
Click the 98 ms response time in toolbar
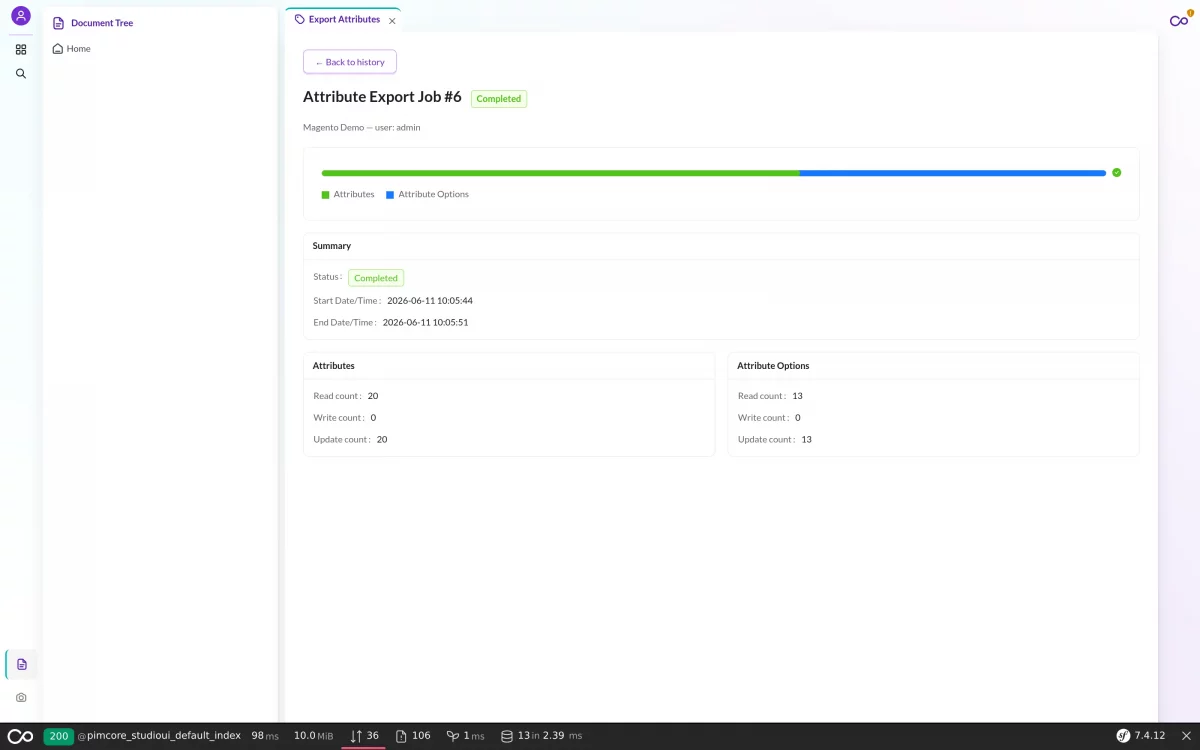pos(265,736)
